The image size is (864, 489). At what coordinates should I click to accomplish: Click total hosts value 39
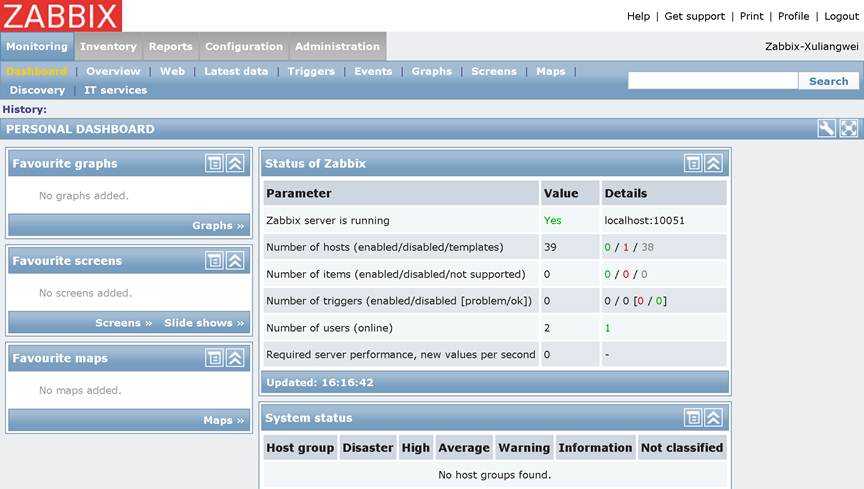click(x=550, y=247)
